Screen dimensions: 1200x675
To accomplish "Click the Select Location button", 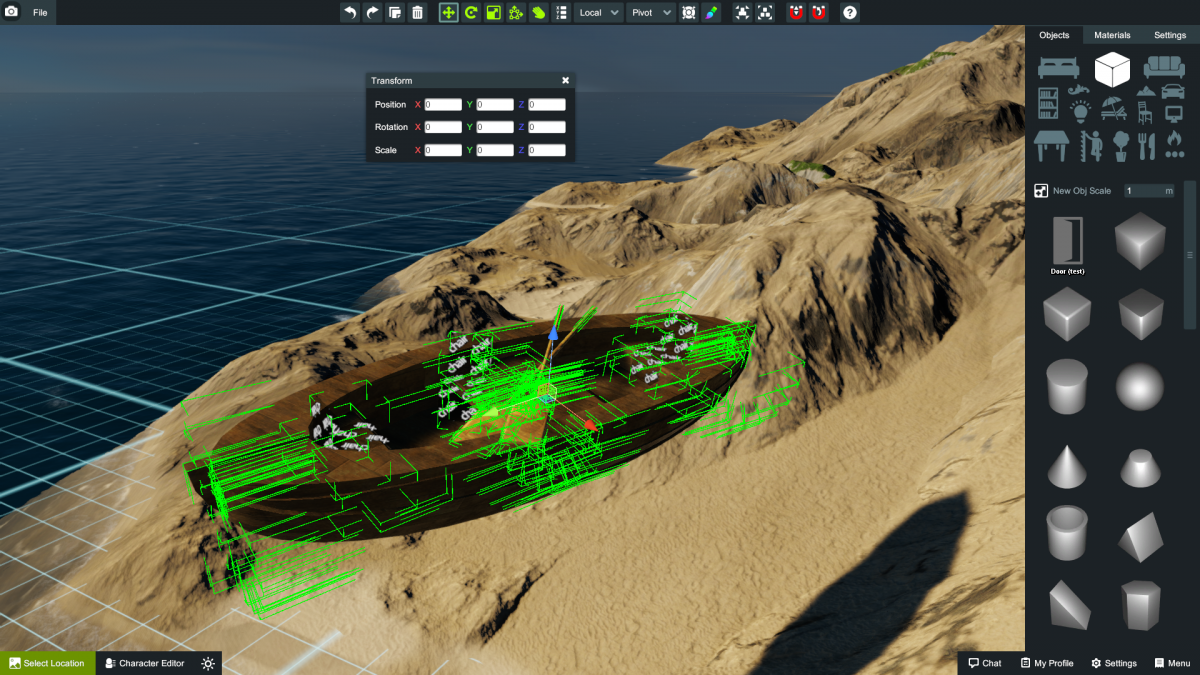I will [x=48, y=662].
